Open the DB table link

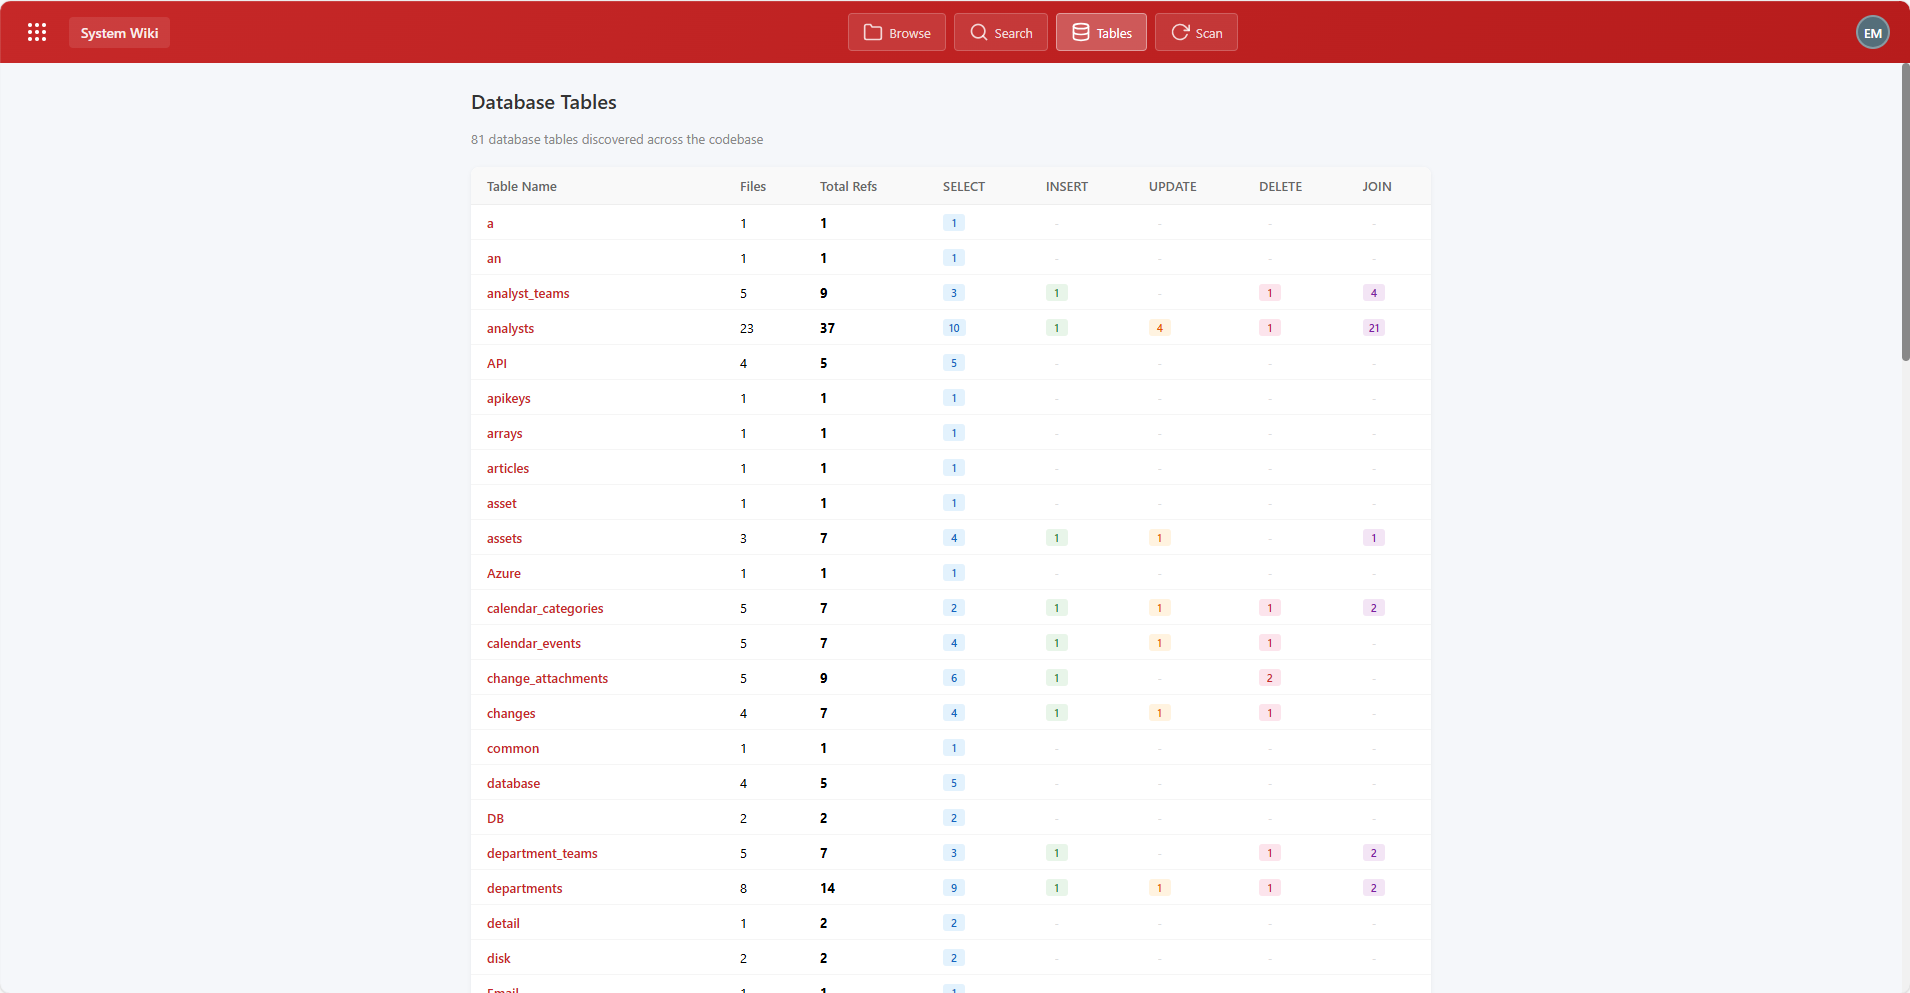click(x=495, y=818)
